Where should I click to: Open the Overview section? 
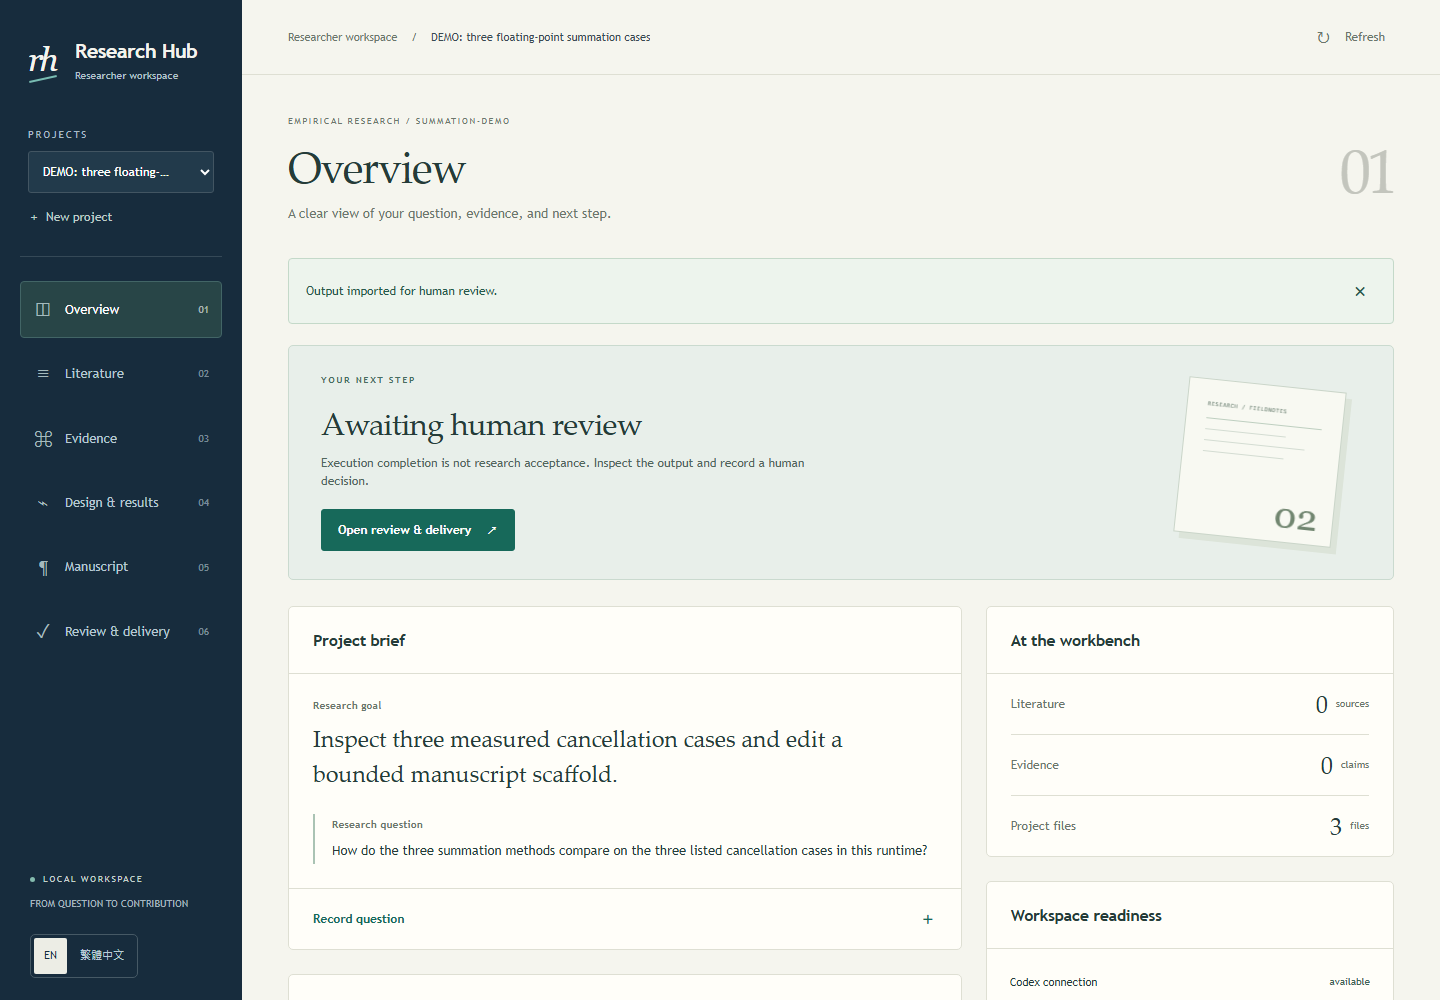[121, 310]
